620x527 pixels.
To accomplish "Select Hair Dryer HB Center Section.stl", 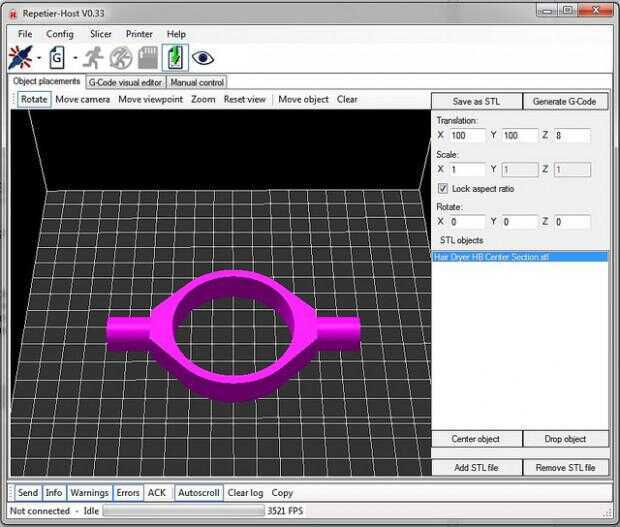I will tap(520, 257).
